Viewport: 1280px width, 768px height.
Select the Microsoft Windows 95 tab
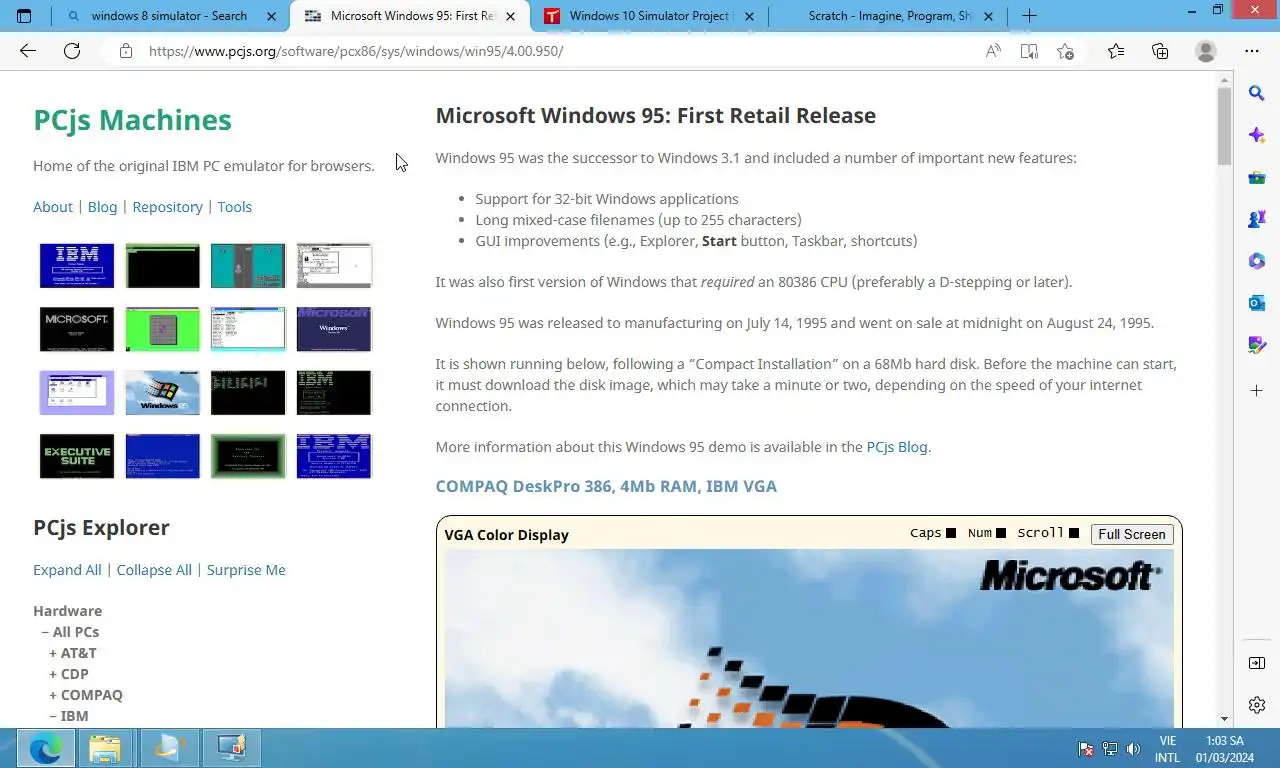point(410,16)
